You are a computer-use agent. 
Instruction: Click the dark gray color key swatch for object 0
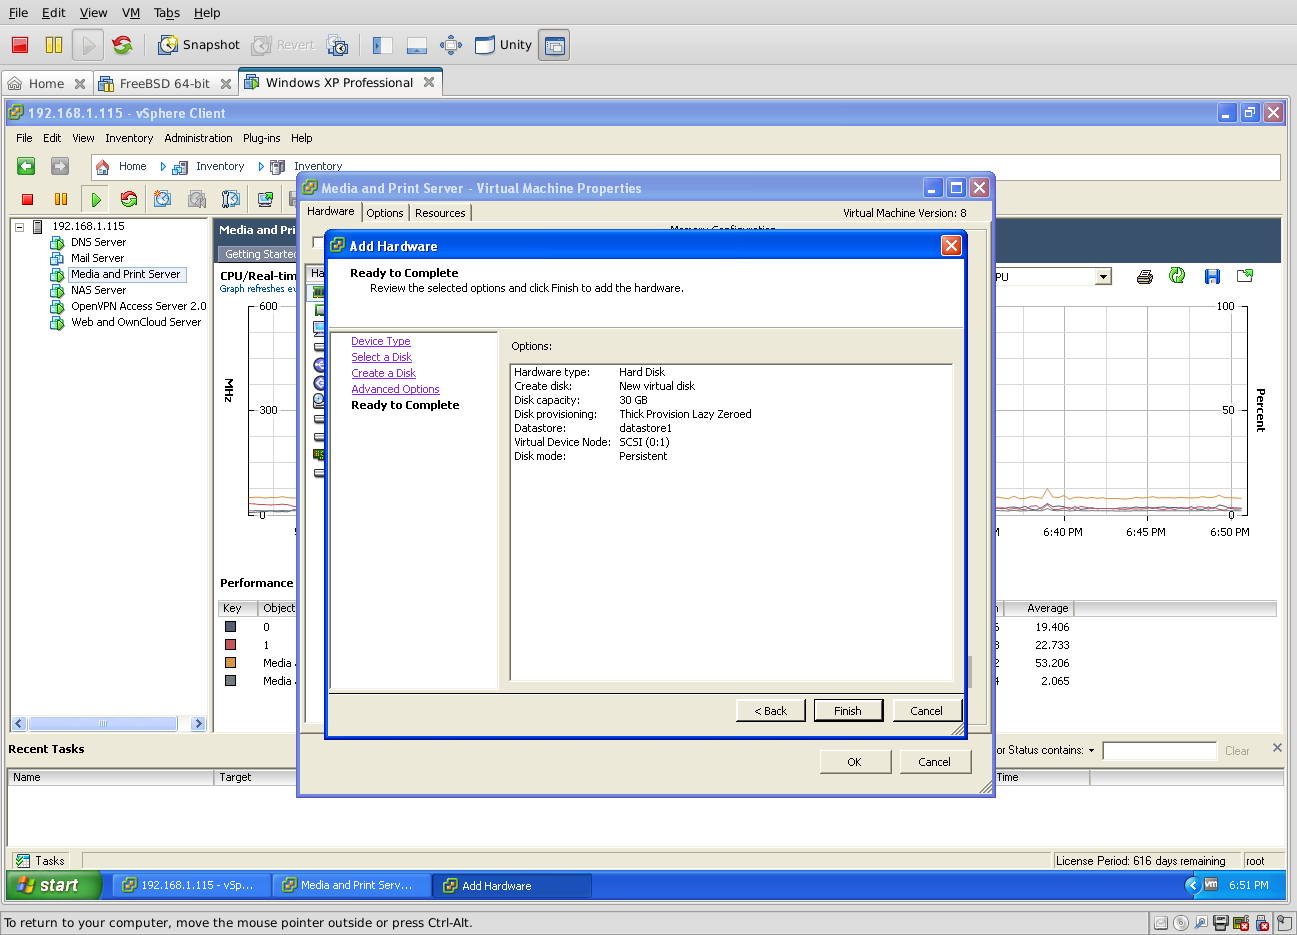click(231, 626)
